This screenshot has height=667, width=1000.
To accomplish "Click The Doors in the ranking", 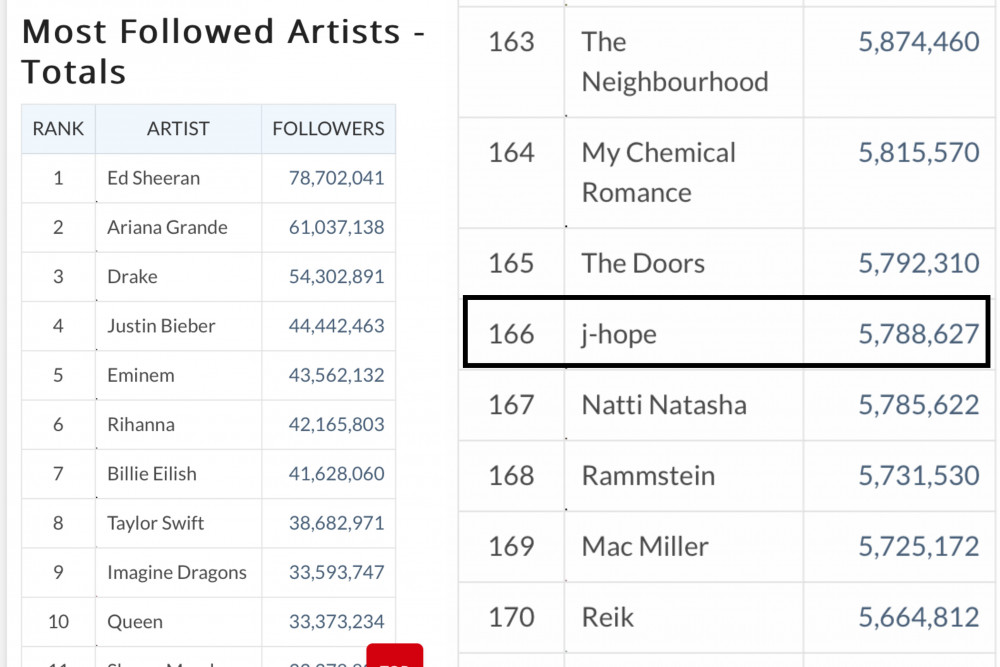I will click(643, 263).
